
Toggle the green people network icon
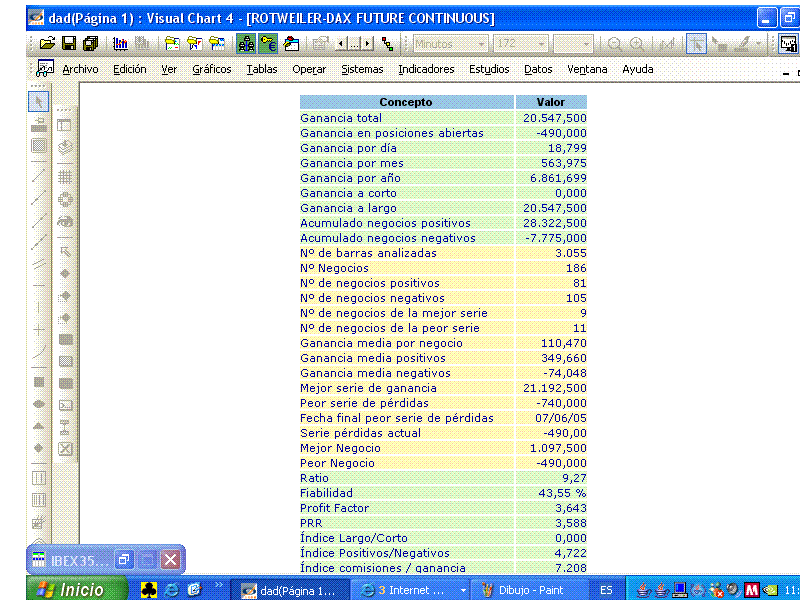click(x=246, y=44)
